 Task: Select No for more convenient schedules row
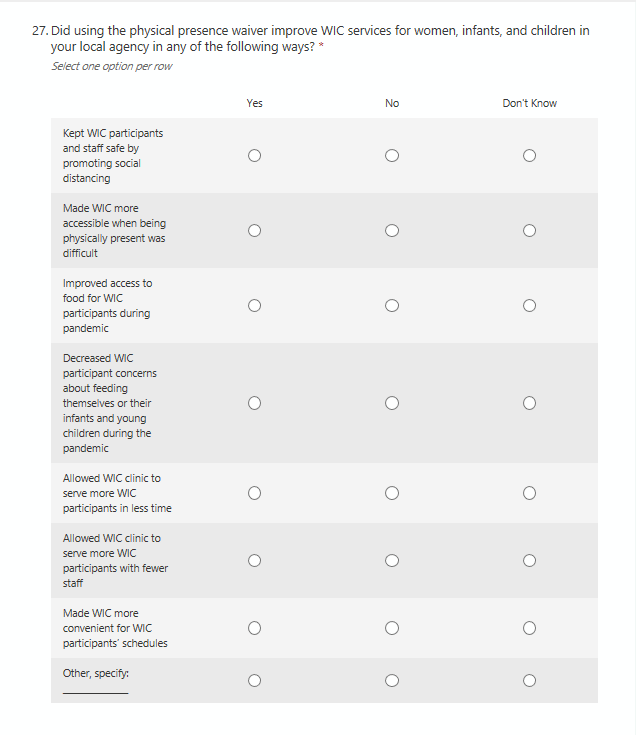(392, 628)
